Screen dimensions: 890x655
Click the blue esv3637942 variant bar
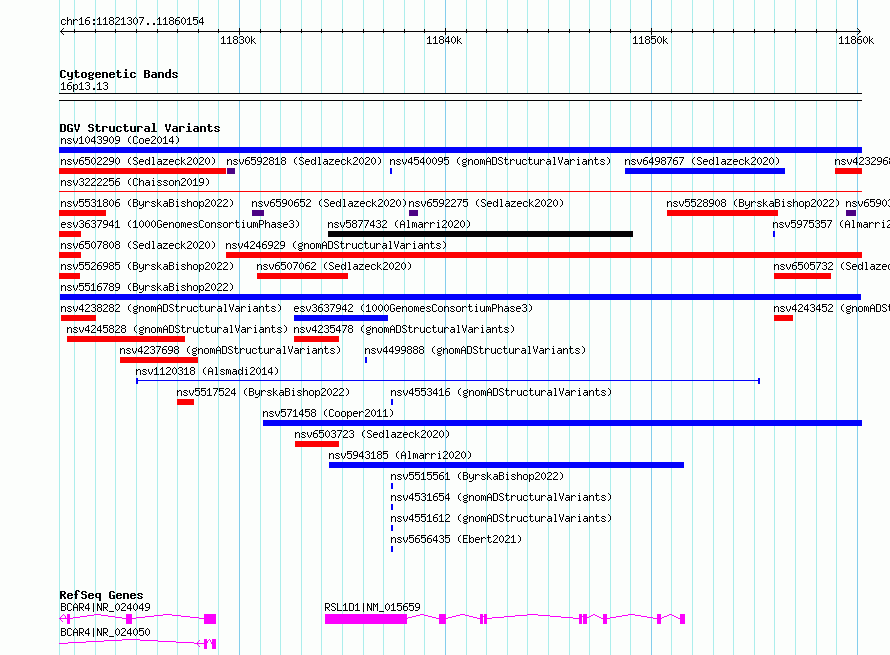coord(341,318)
